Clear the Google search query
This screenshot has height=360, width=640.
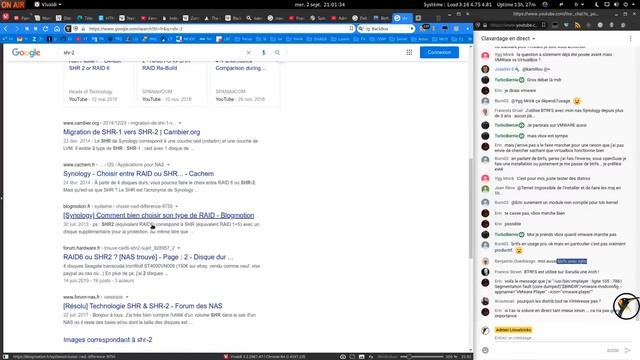point(249,53)
